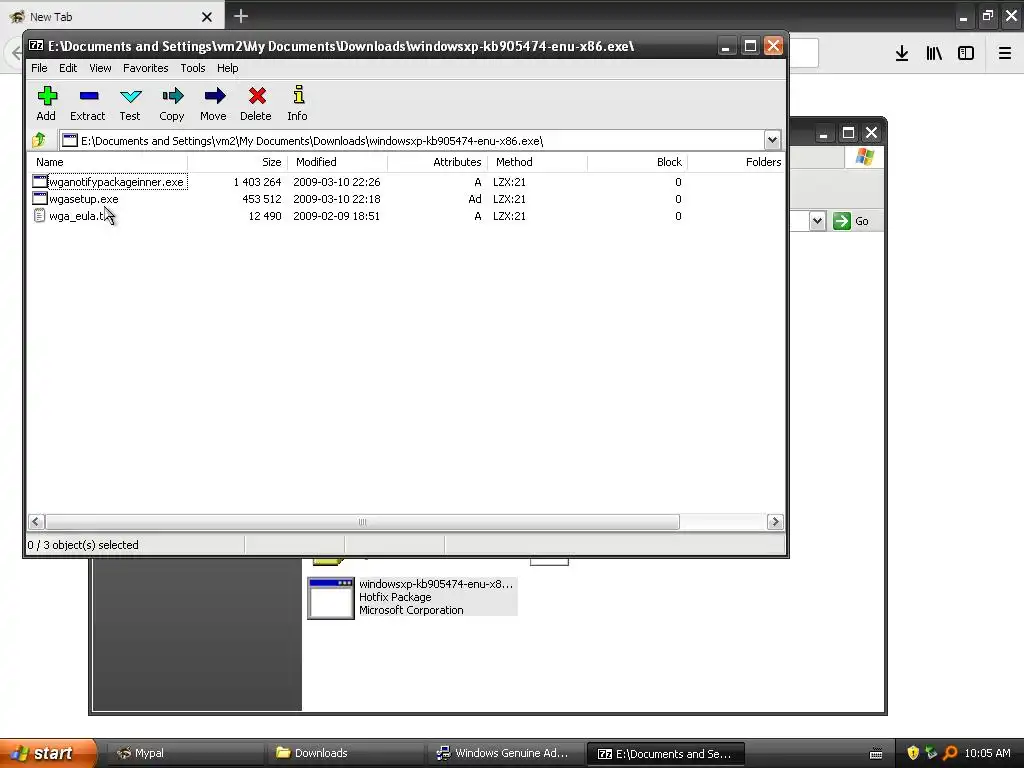Open browser hamburger menu

(x=1004, y=54)
